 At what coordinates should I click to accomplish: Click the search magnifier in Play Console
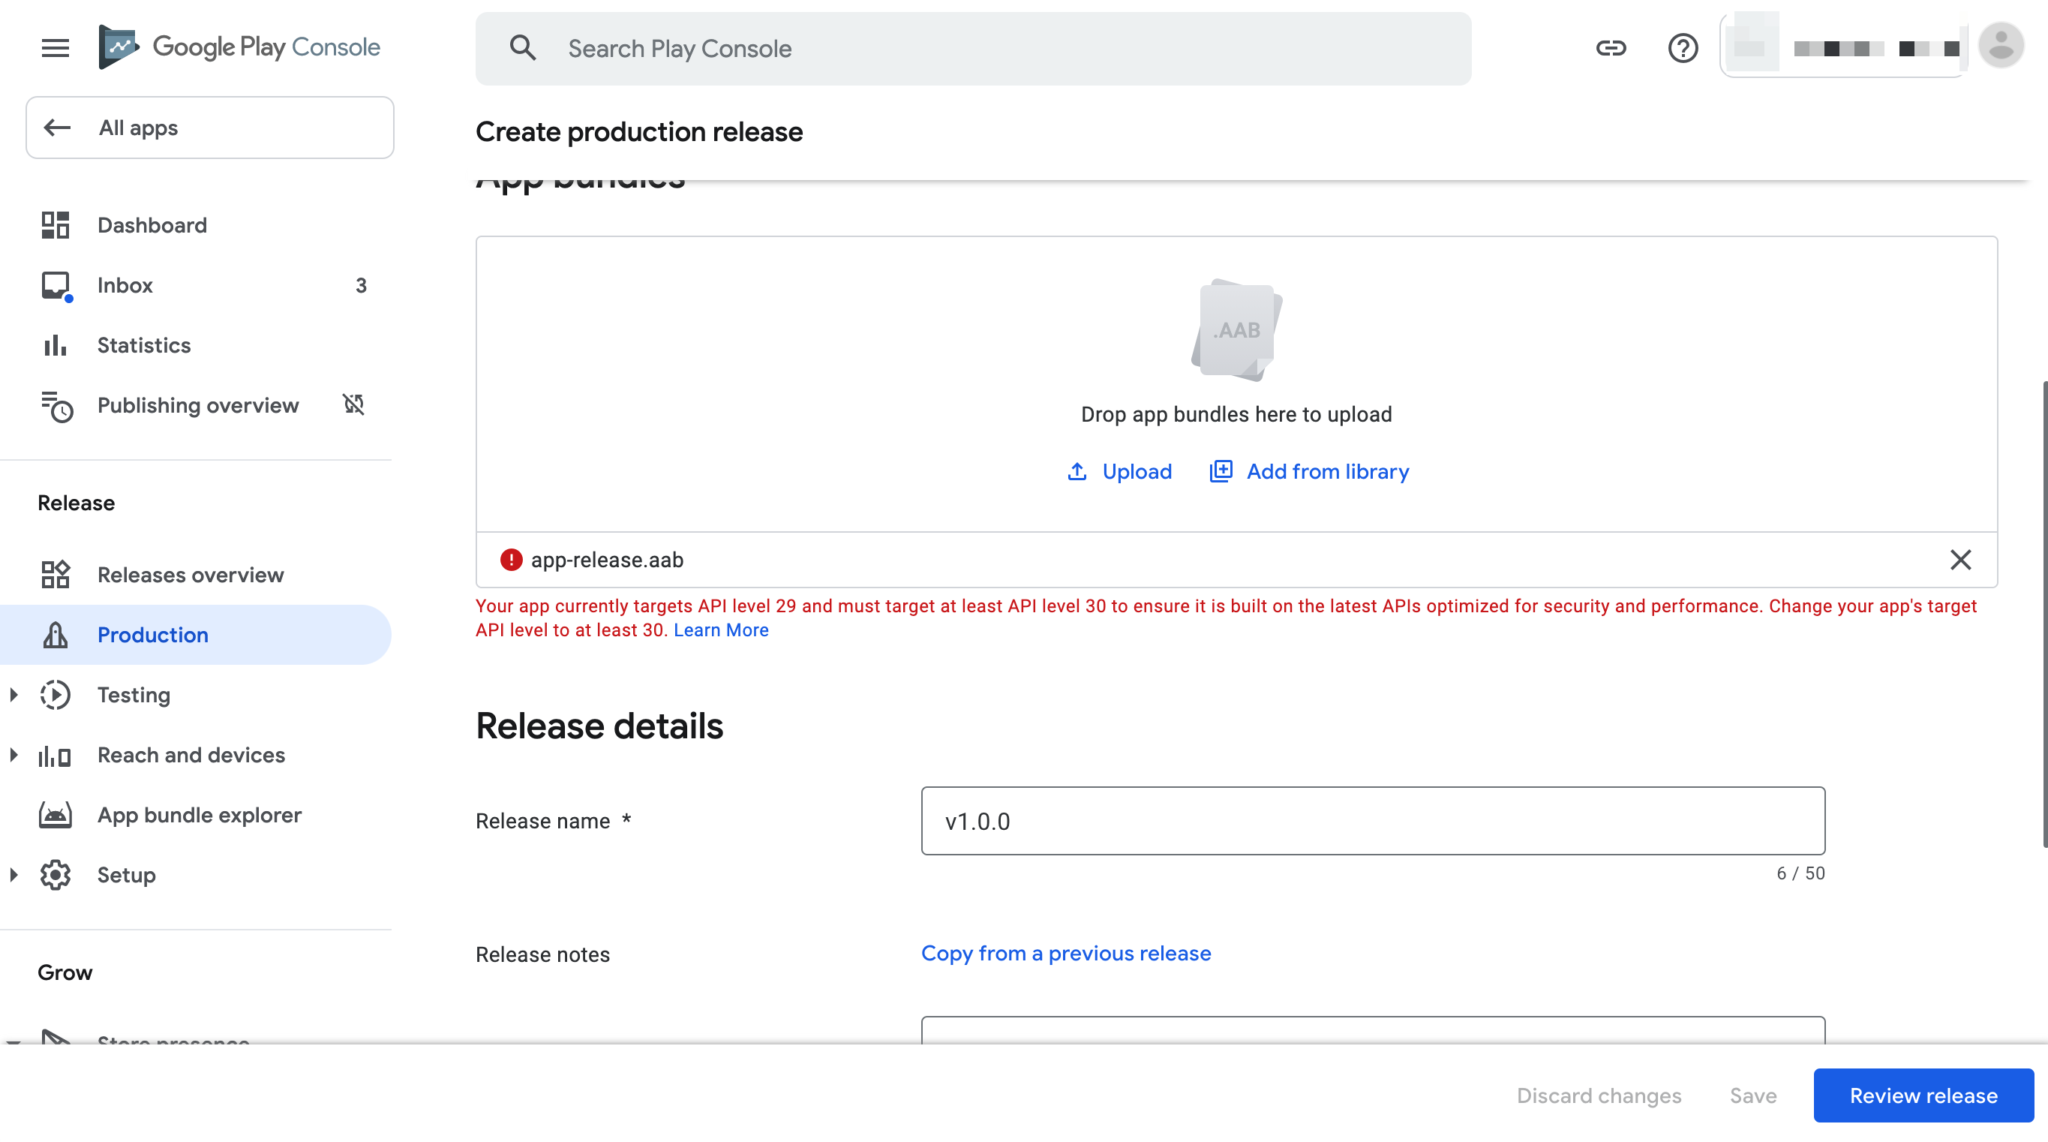[x=523, y=47]
